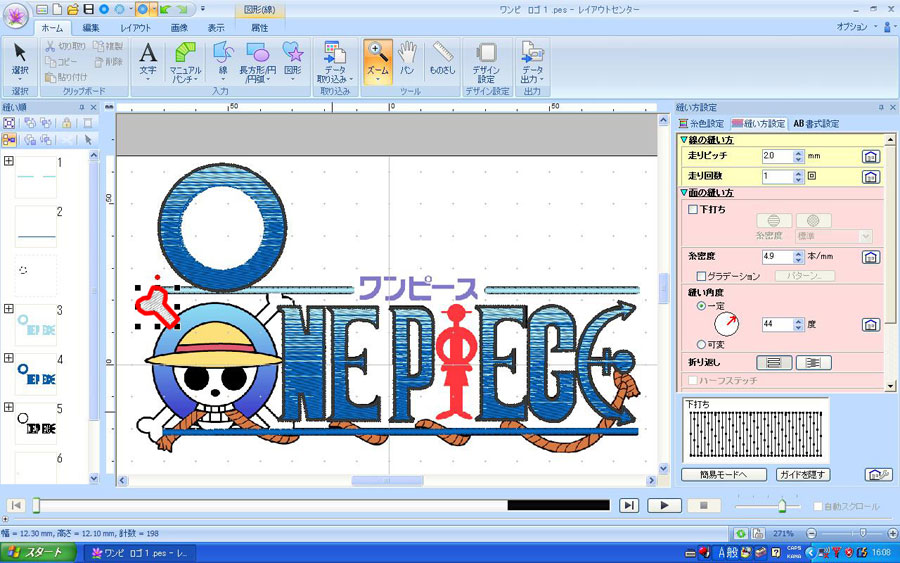Collapse the 線の縫い方 section
The width and height of the screenshot is (900, 563).
[684, 139]
